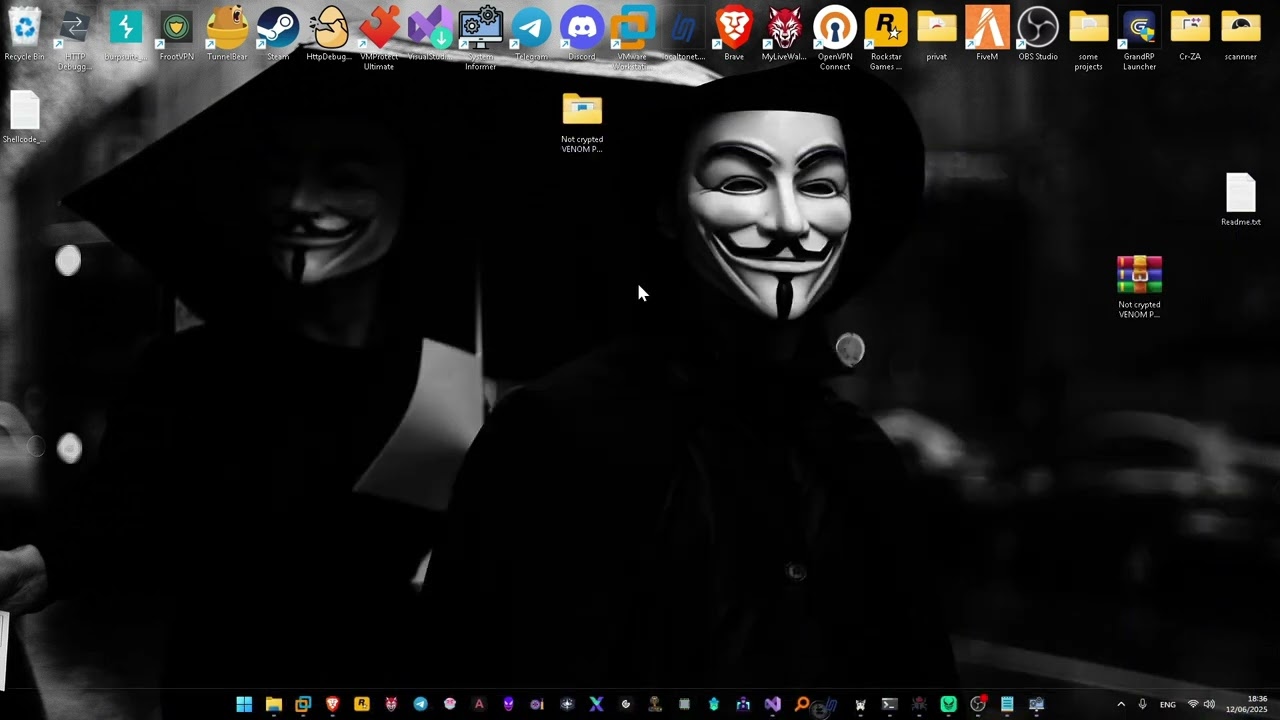Open OBS Studio from the taskbar
Screen dimensions: 1280x720
[978, 704]
